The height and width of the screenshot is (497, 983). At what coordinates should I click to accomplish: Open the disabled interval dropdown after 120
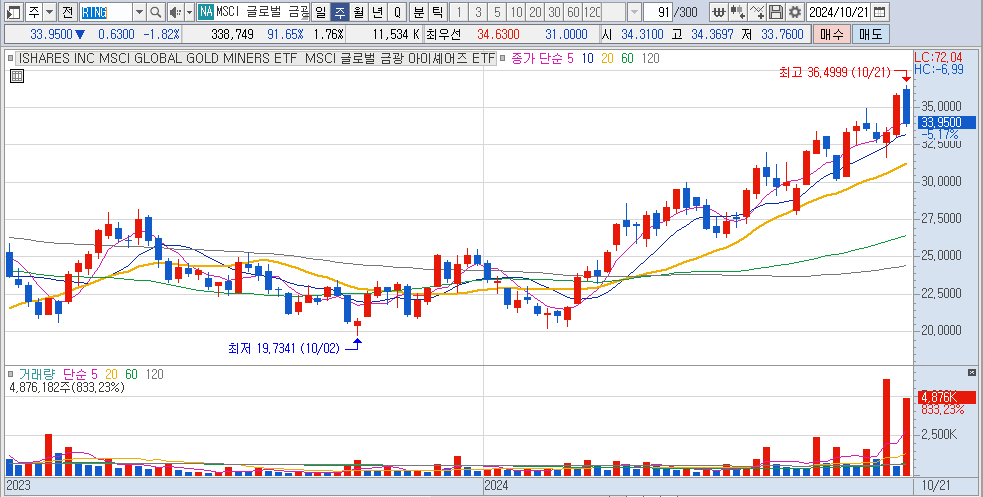coord(634,11)
